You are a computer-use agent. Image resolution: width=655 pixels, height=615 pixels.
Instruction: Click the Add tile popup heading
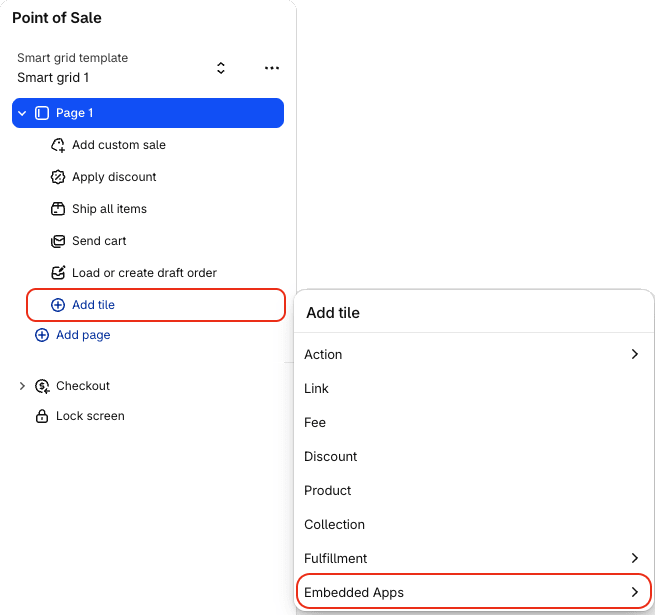[x=333, y=313]
